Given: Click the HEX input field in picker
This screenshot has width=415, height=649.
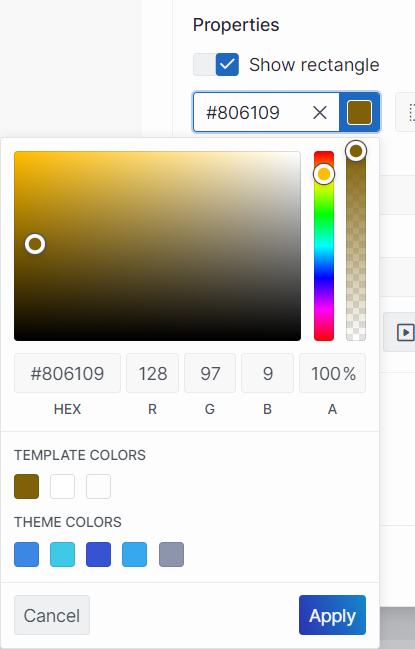Looking at the screenshot, I should click(x=67, y=373).
